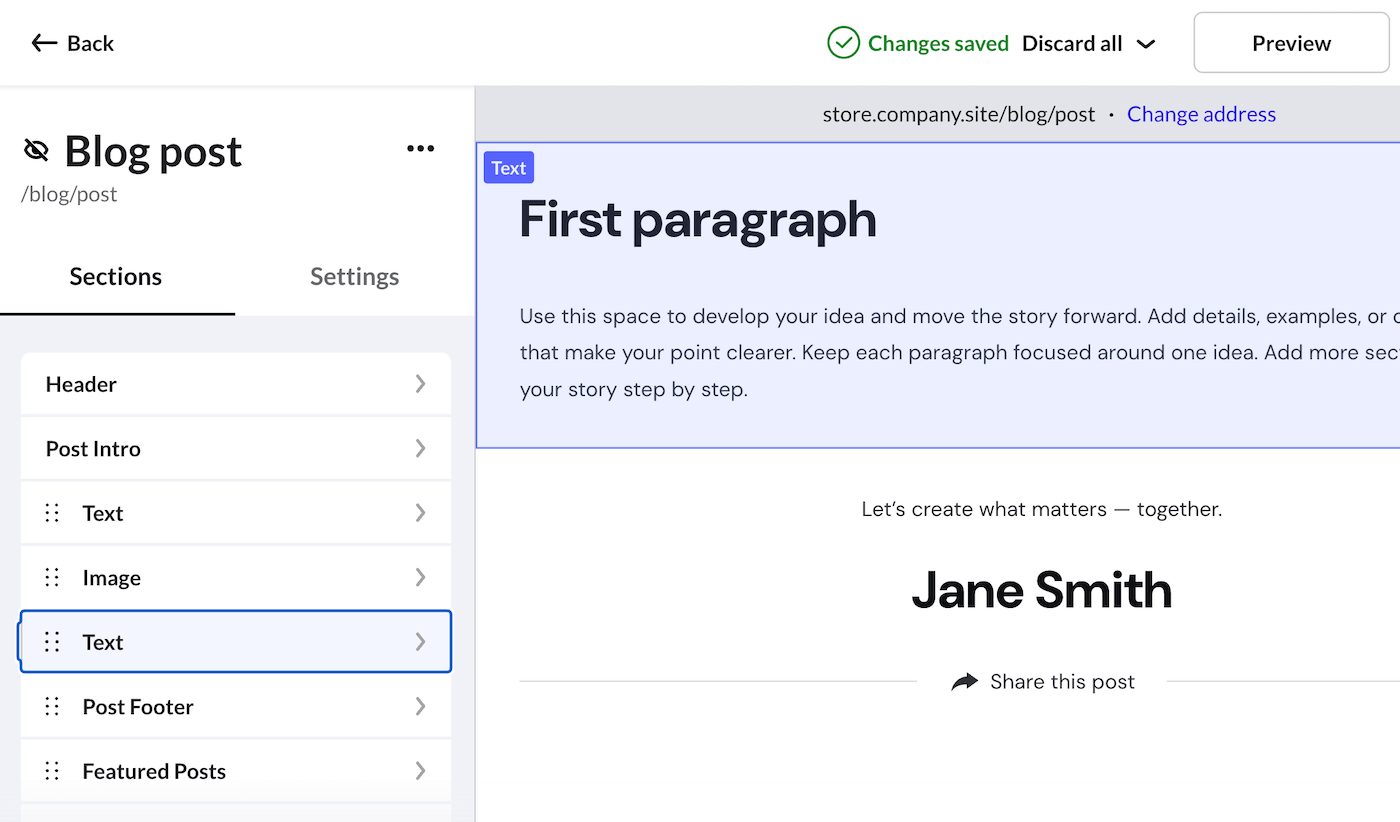
Task: Click the Let's create what matters tagline
Action: pyautogui.click(x=1042, y=509)
